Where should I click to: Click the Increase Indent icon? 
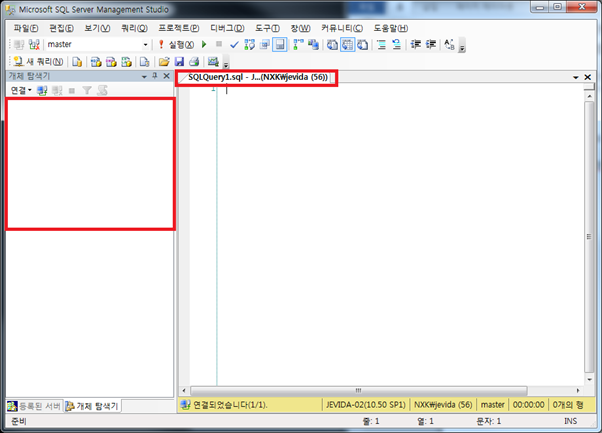point(431,45)
